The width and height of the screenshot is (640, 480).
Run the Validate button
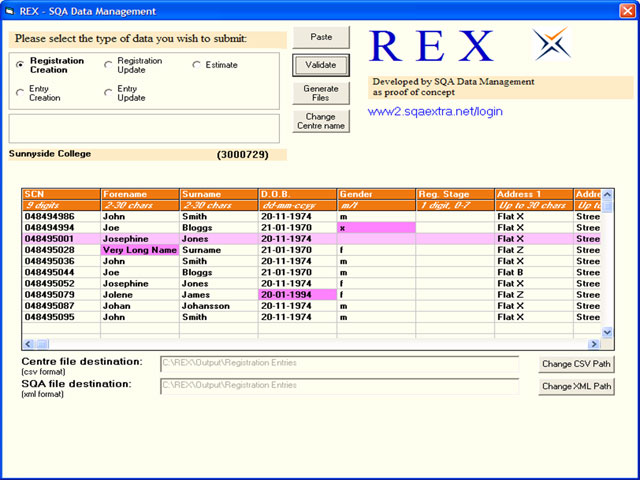click(x=321, y=65)
